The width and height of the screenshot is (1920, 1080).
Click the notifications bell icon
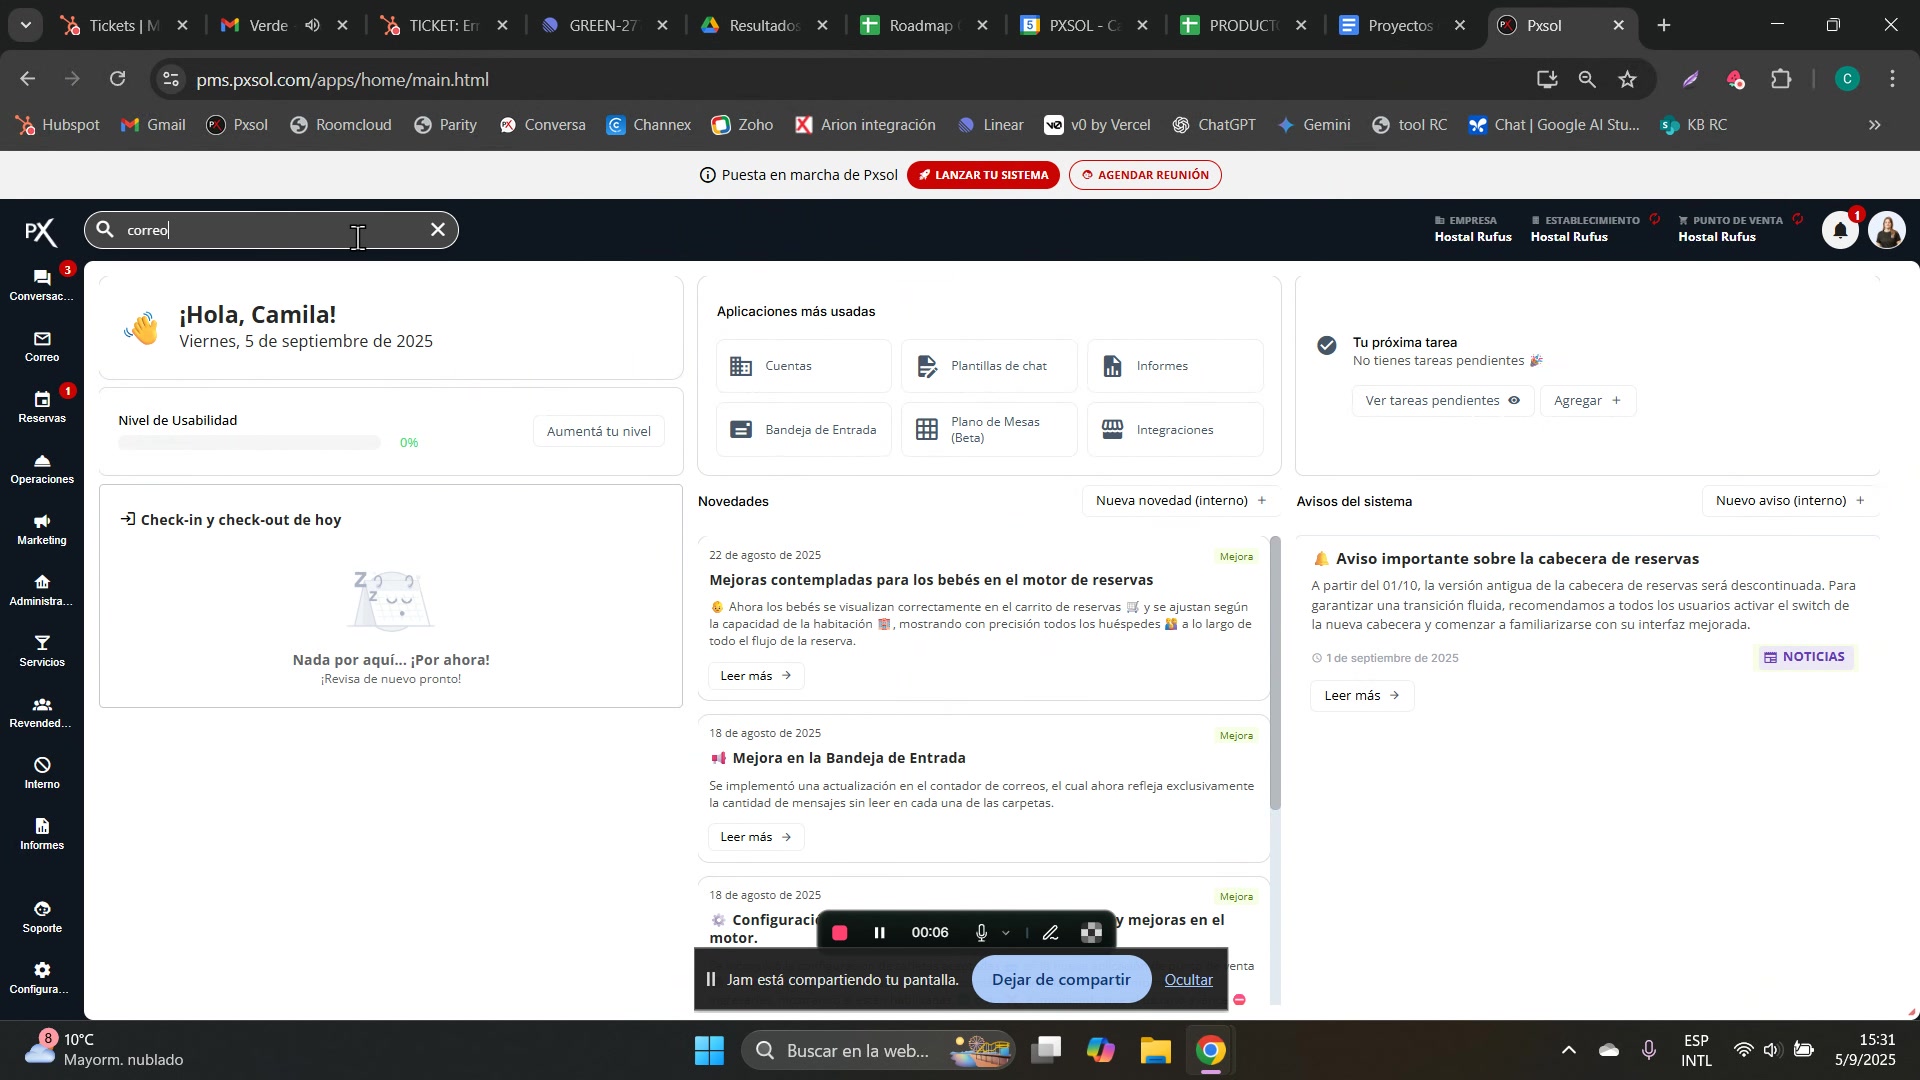[x=1840, y=231]
